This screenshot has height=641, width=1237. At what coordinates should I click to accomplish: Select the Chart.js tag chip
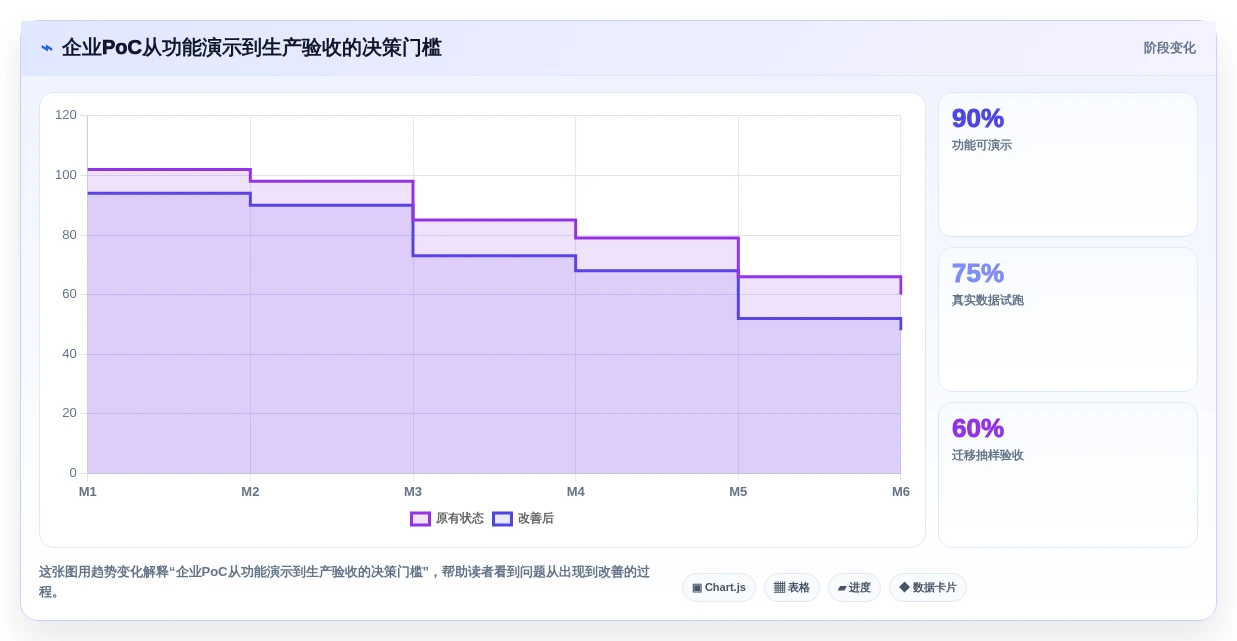click(x=719, y=588)
